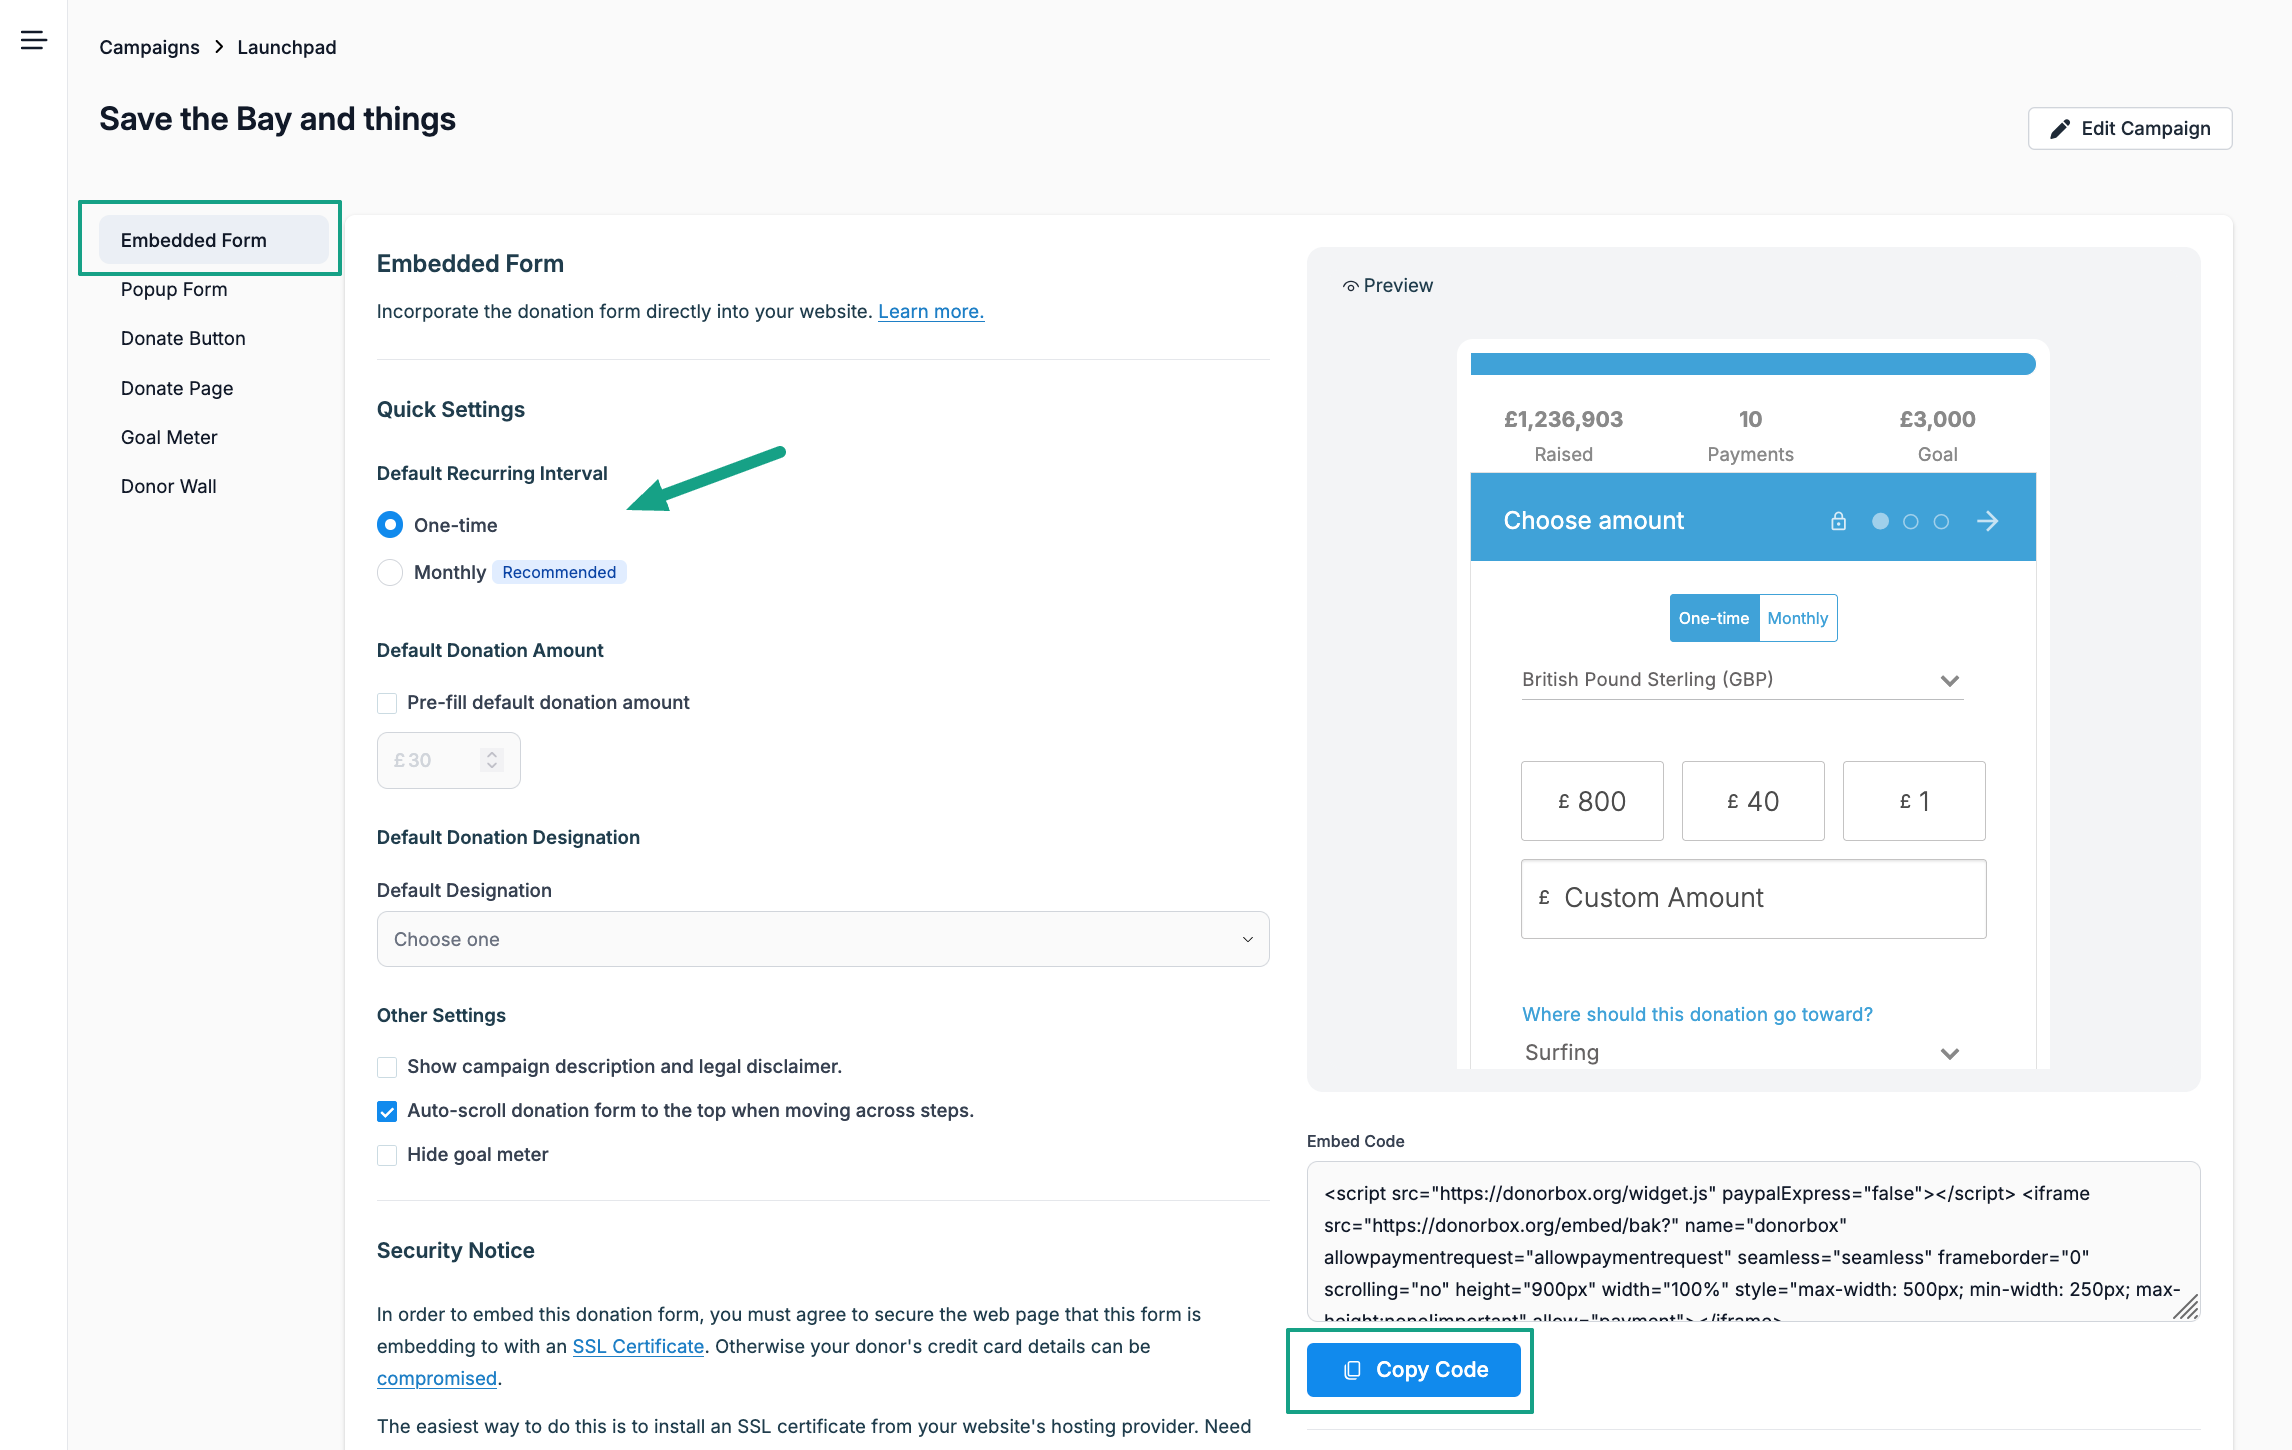Click the second step dot in preview header
This screenshot has width=2292, height=1450.
click(x=1910, y=521)
